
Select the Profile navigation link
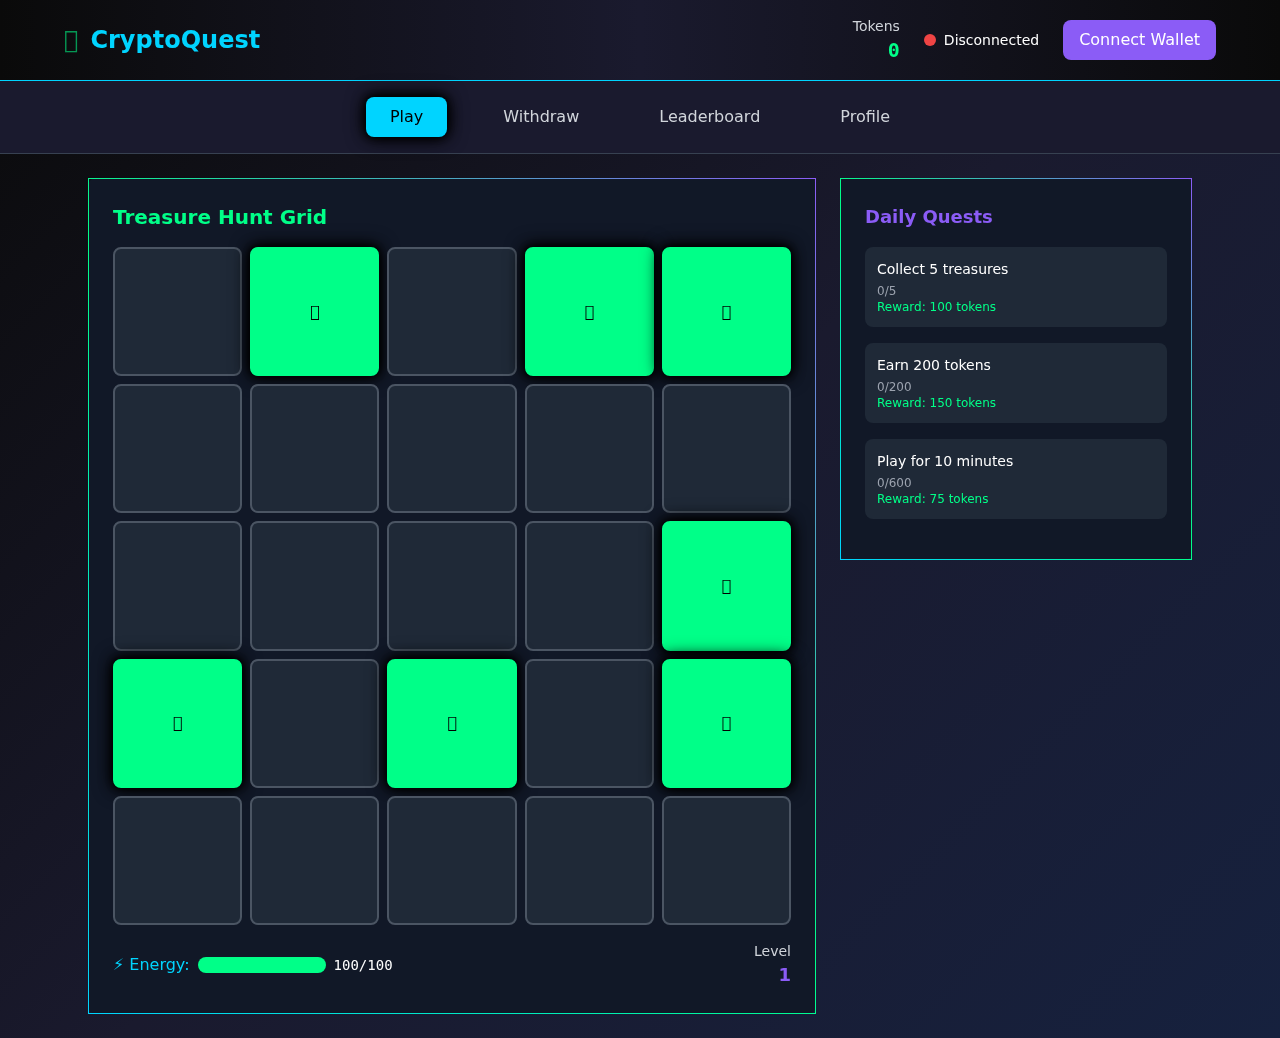click(x=865, y=116)
